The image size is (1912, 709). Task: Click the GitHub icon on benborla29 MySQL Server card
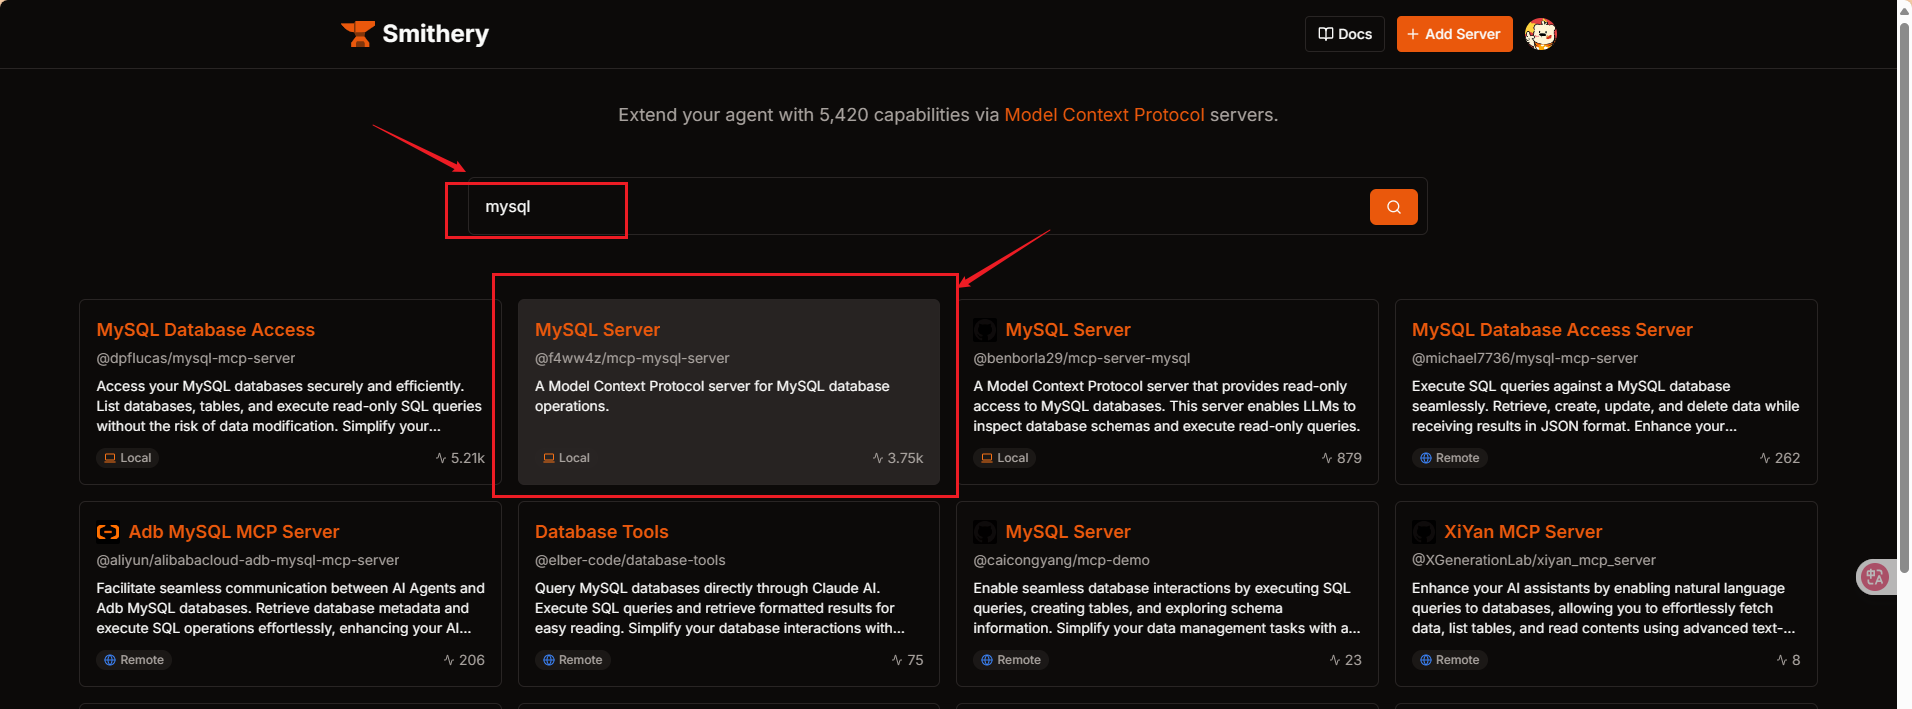985,330
